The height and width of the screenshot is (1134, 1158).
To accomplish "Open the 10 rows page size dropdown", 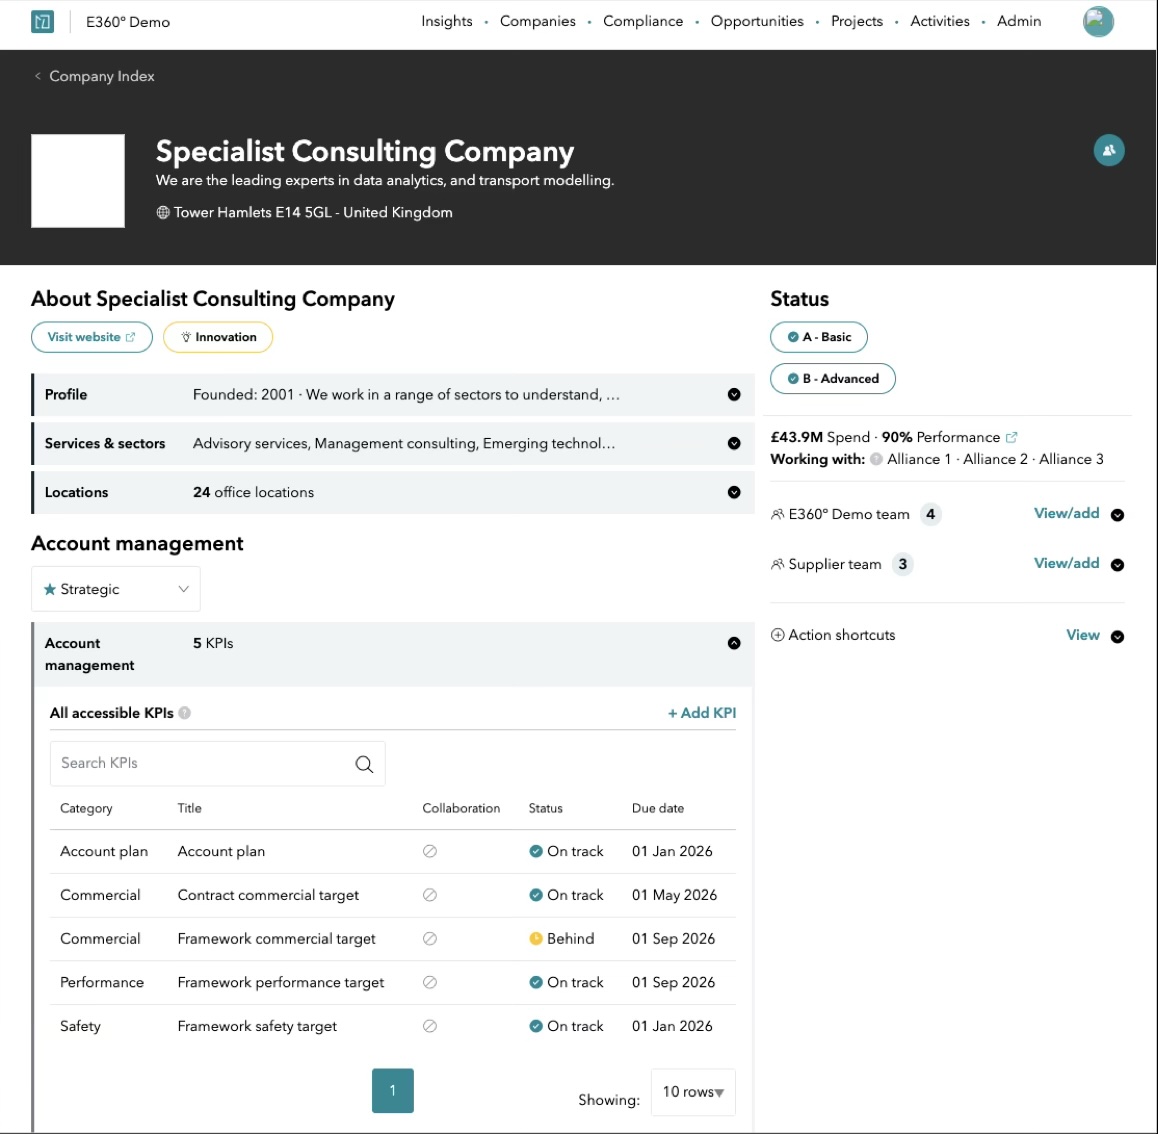I will pyautogui.click(x=693, y=1092).
